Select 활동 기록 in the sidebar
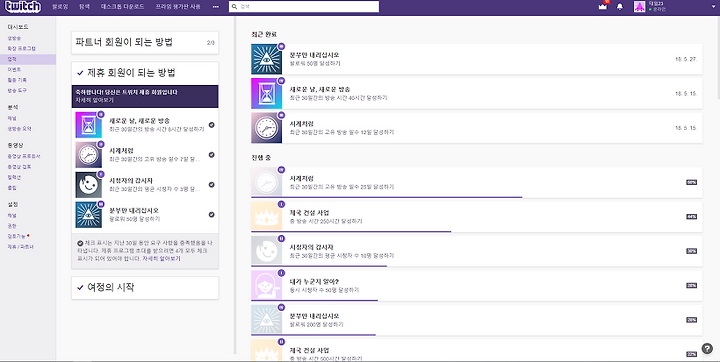This screenshot has width=720, height=362. 17,80
